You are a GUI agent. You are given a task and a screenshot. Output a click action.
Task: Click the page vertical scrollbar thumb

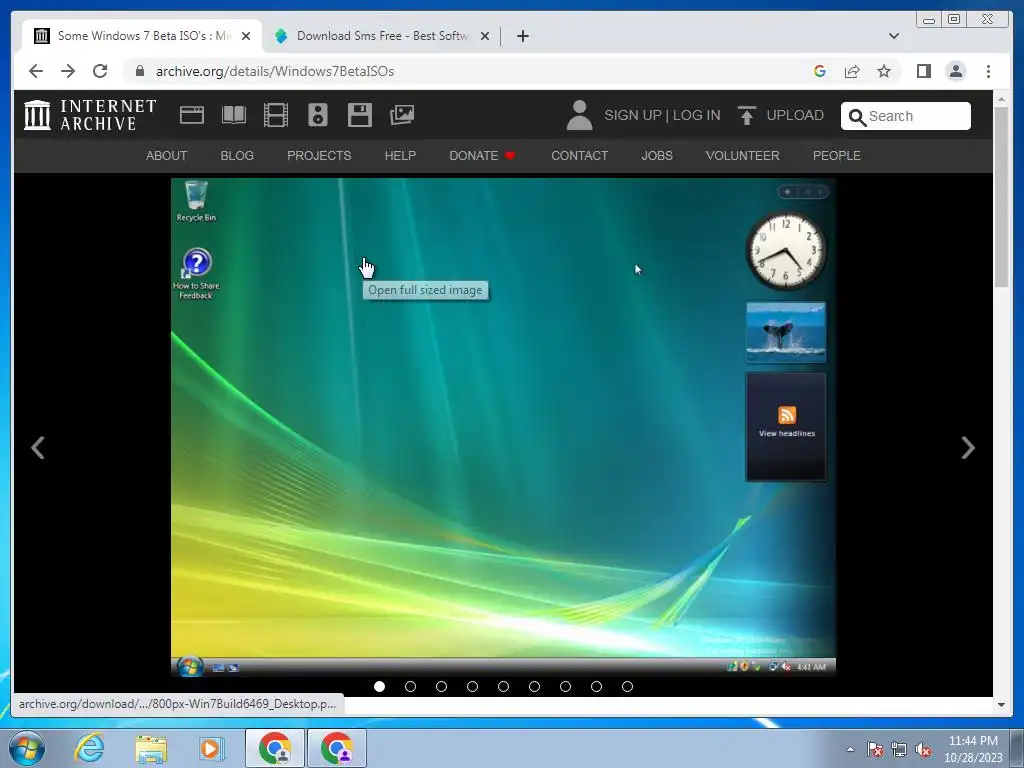(x=1001, y=196)
